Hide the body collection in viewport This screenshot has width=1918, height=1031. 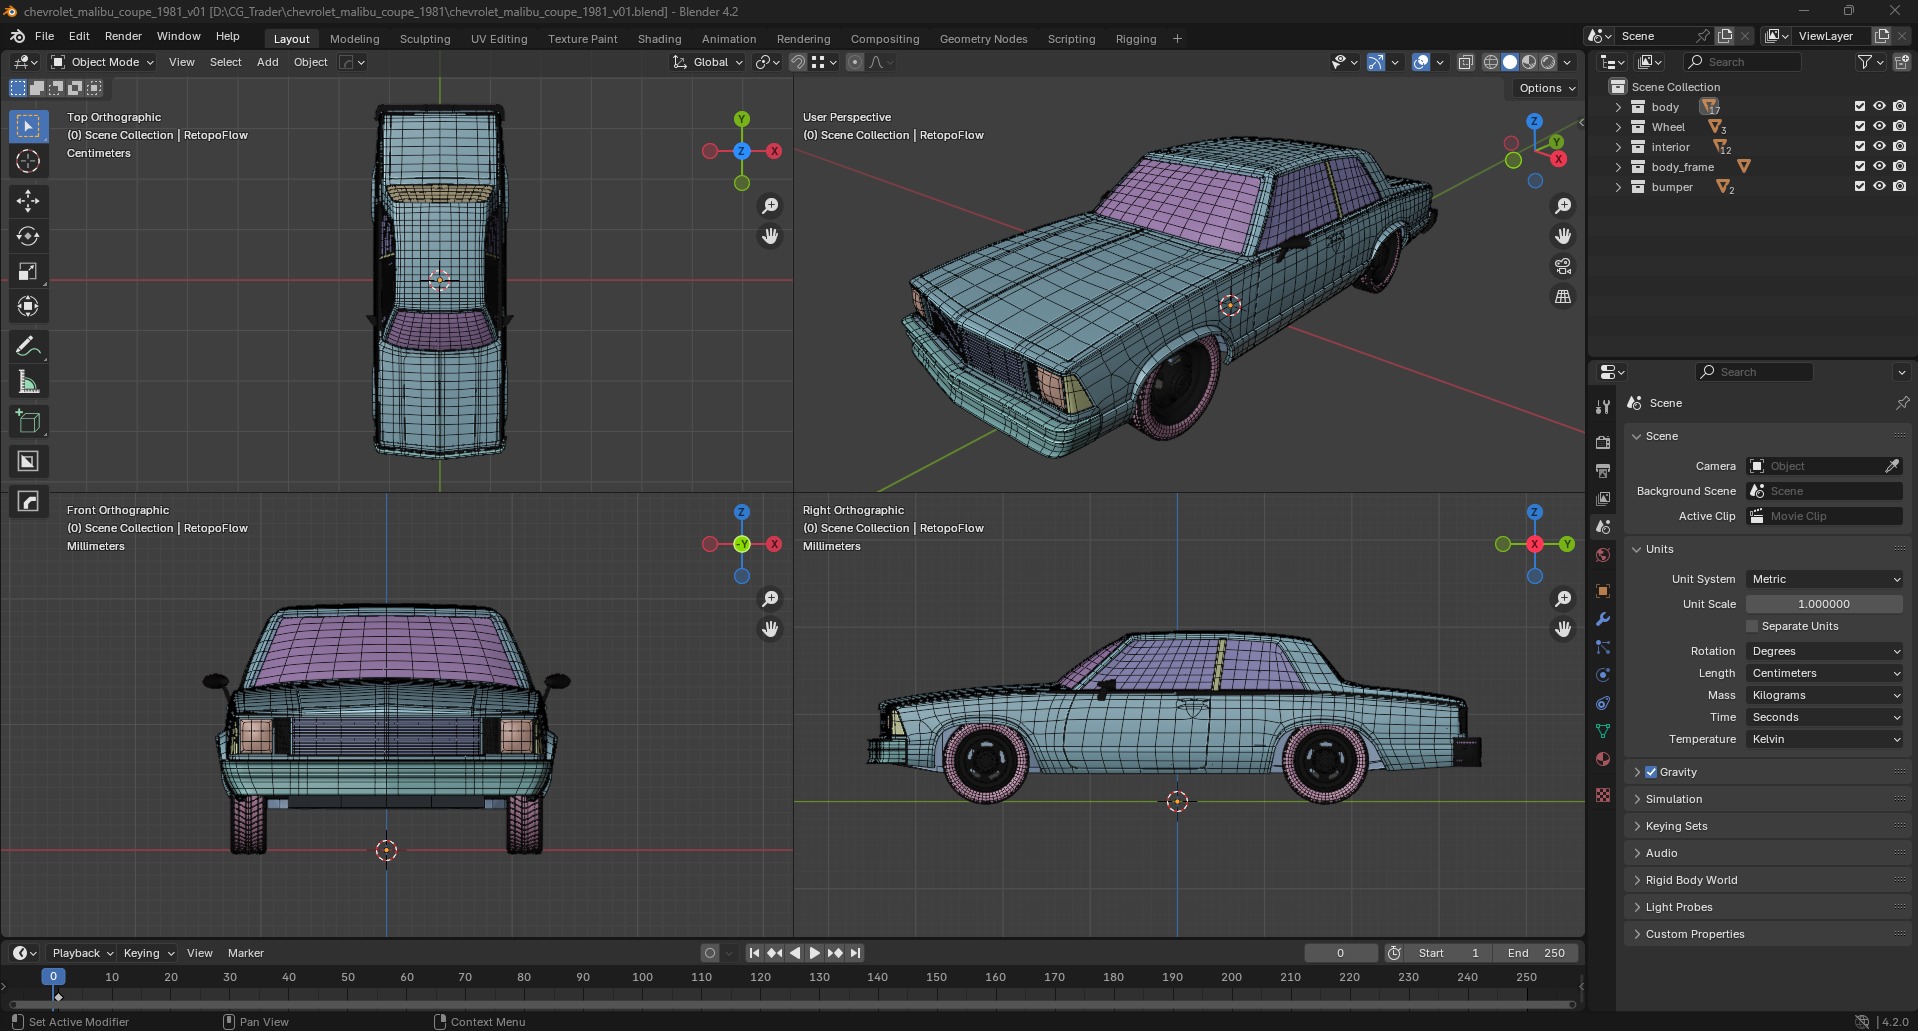point(1879,106)
